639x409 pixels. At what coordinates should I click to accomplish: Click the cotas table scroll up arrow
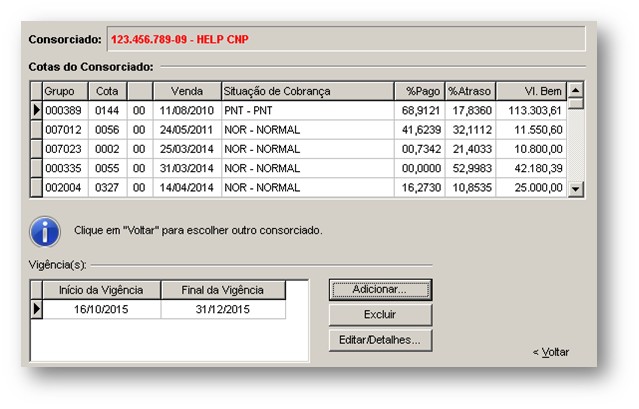point(575,90)
